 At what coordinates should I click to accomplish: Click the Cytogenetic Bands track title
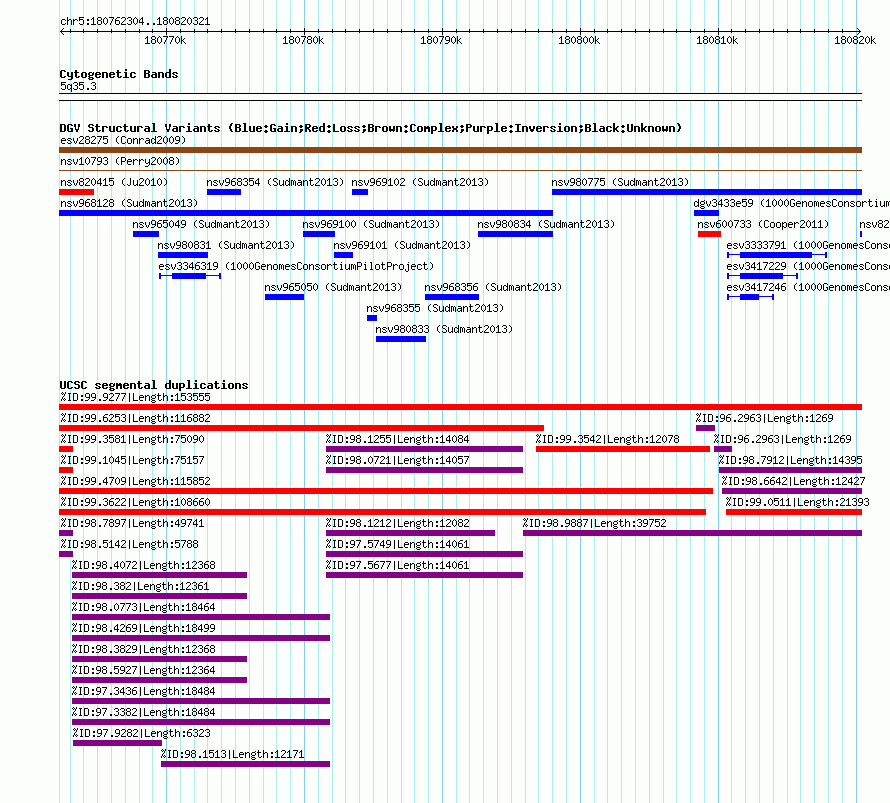click(x=119, y=74)
